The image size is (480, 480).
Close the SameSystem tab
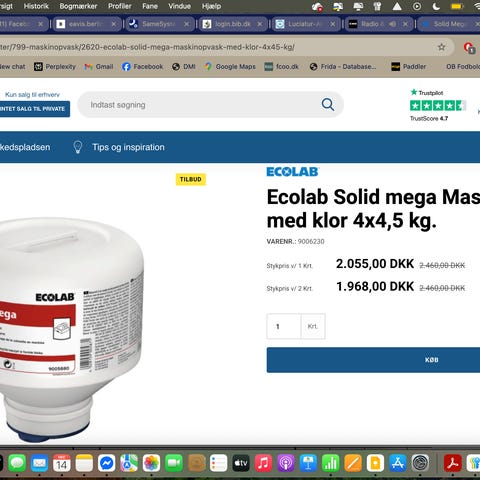pos(187,24)
